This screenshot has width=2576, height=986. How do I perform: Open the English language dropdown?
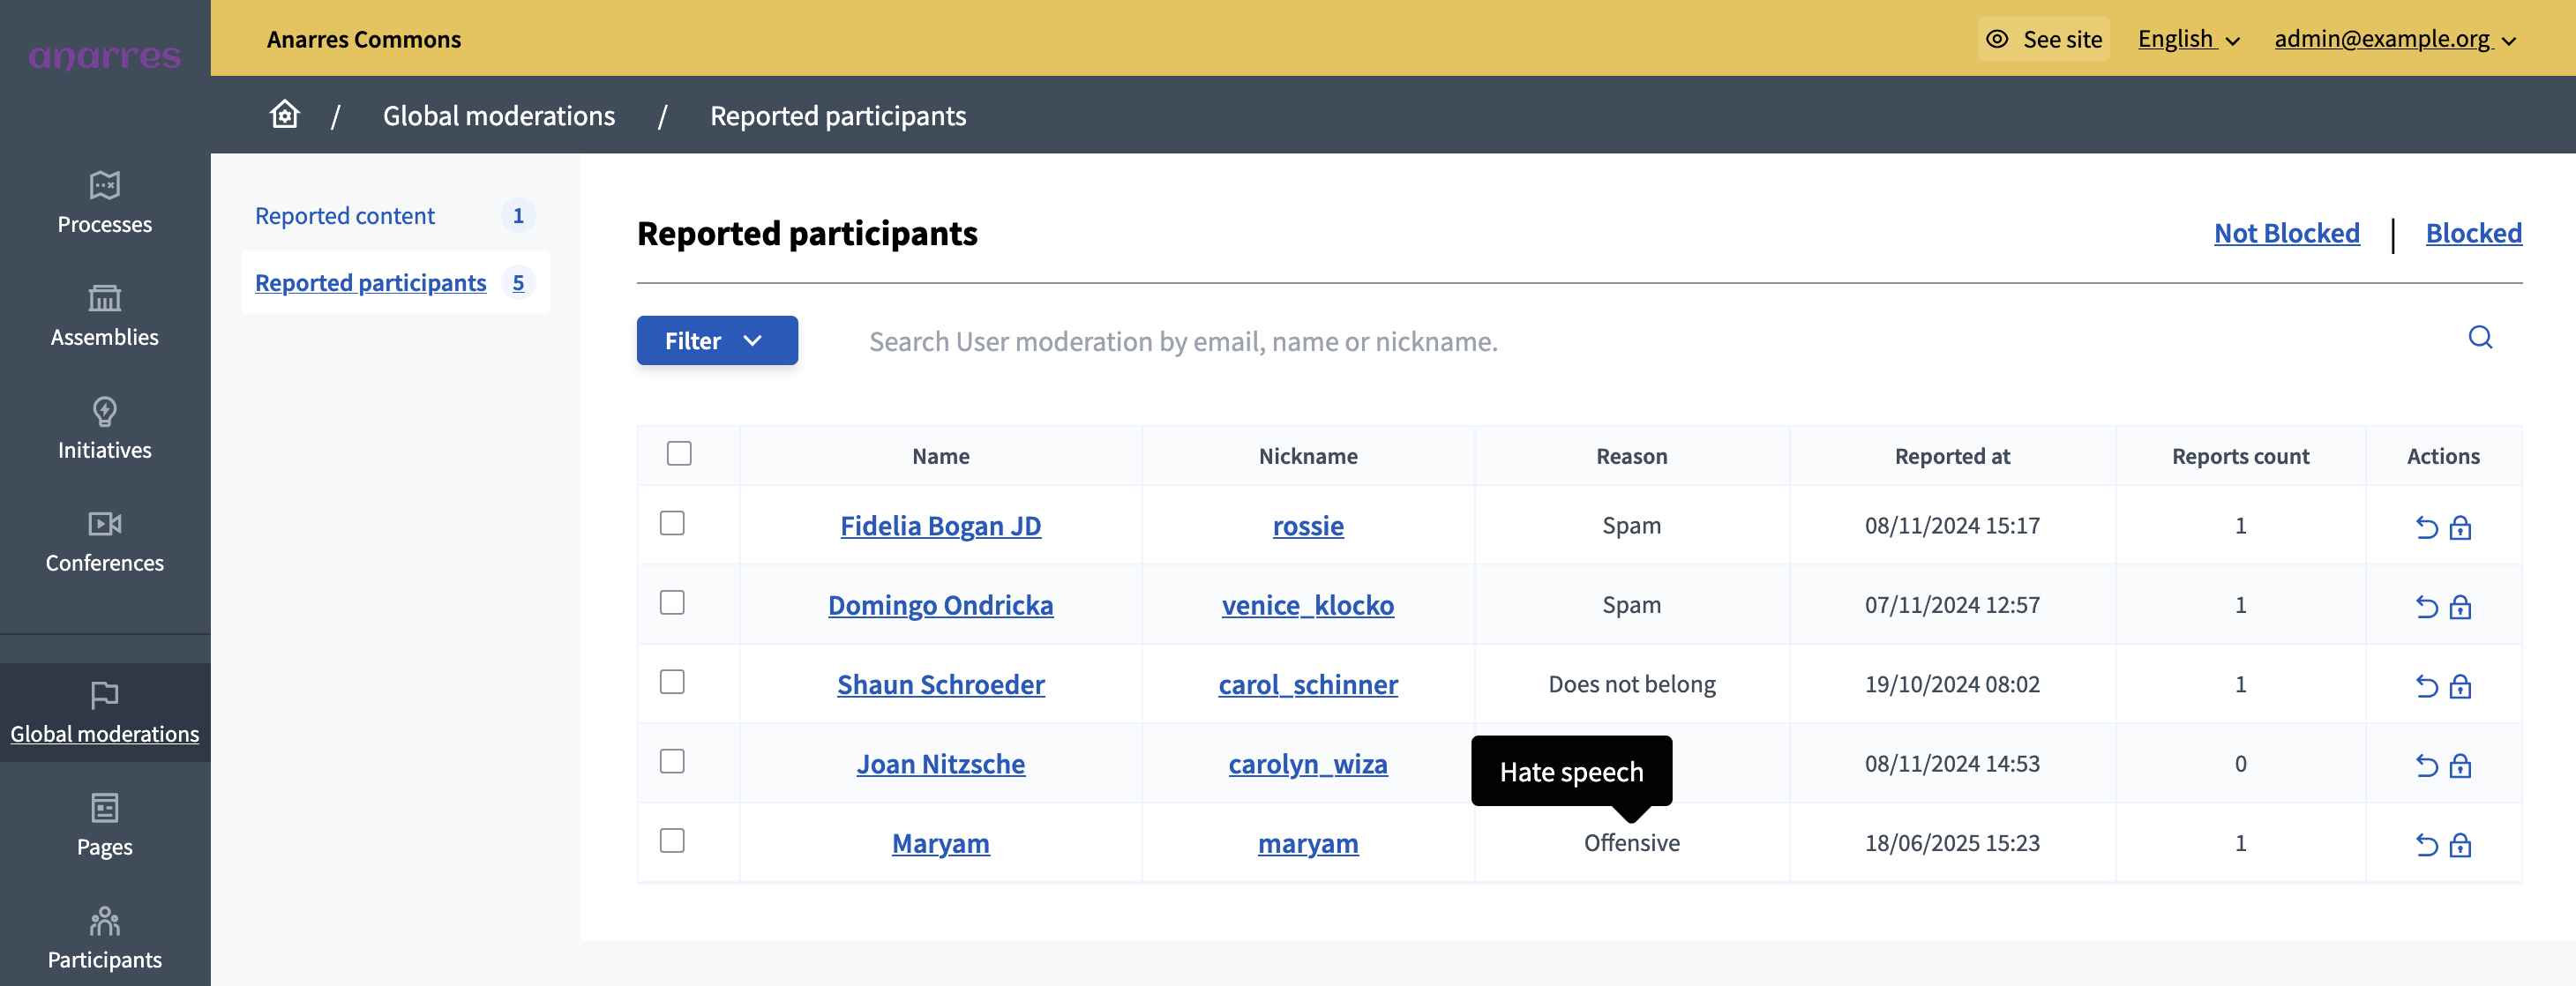tap(2188, 39)
